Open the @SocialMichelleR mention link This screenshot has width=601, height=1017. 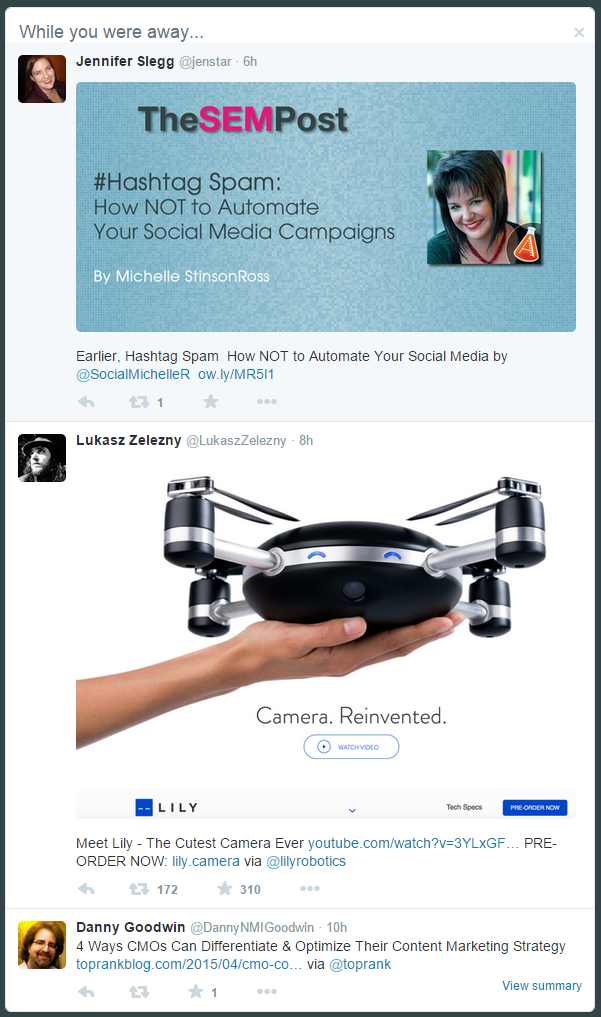click(x=133, y=374)
